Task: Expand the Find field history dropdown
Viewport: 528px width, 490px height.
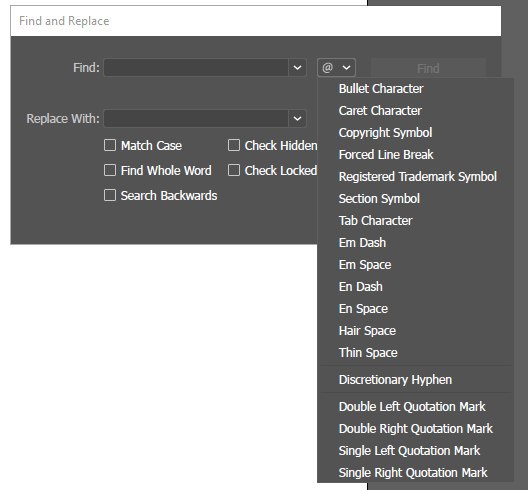Action: (x=297, y=68)
